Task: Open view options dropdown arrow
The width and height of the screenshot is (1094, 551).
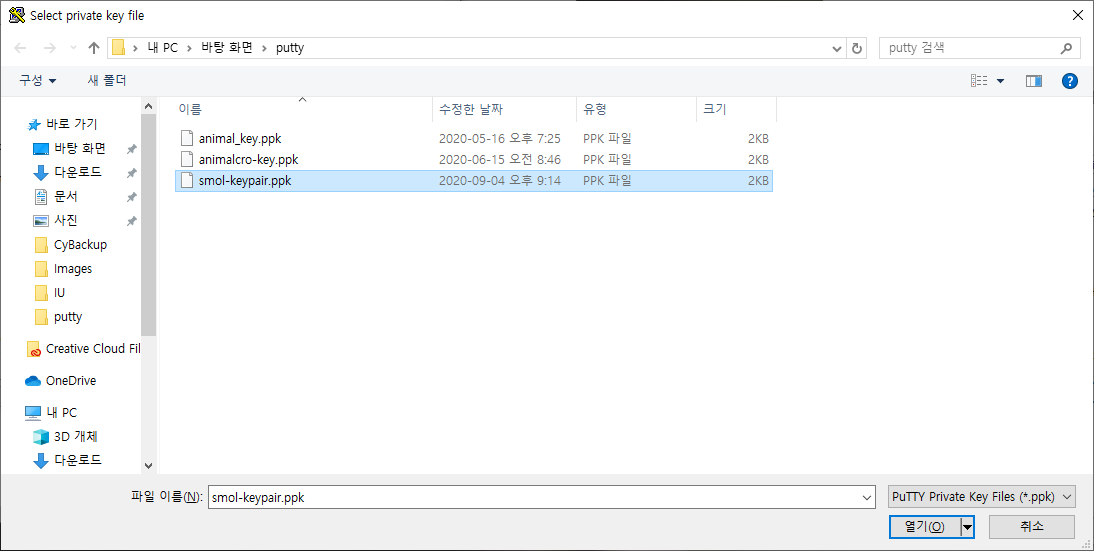Action: click(1000, 81)
